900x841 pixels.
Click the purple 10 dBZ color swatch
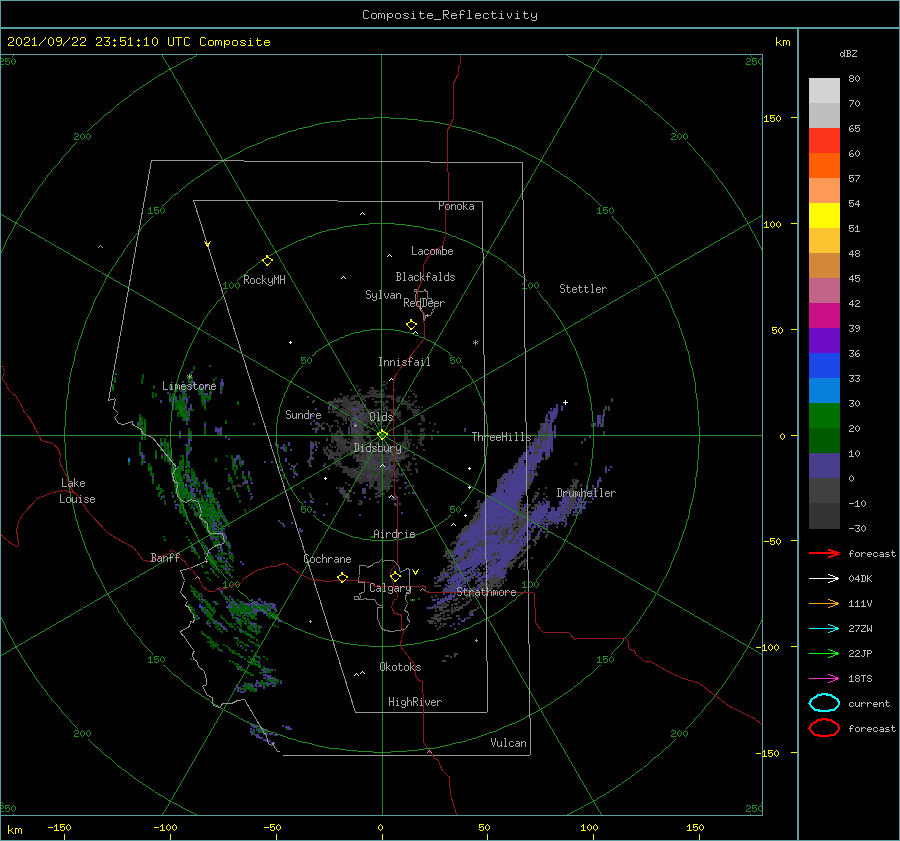click(x=824, y=466)
